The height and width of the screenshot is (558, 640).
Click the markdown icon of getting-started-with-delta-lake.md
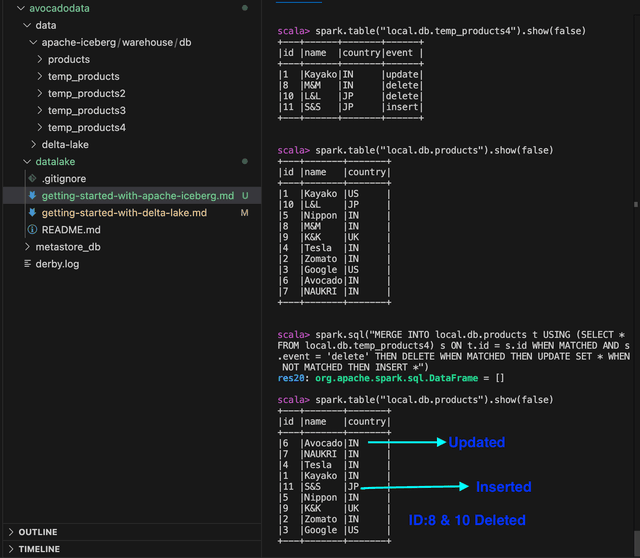[32, 213]
